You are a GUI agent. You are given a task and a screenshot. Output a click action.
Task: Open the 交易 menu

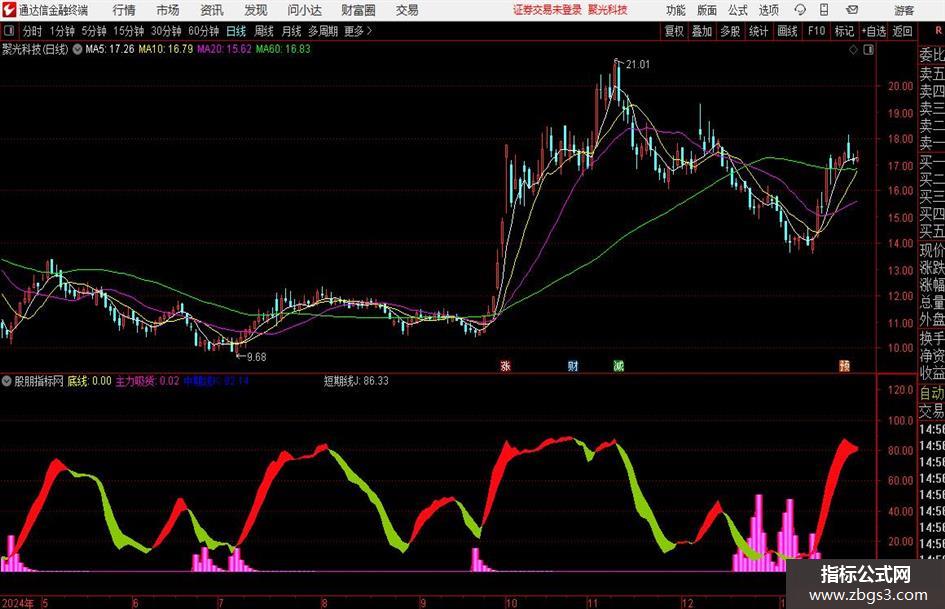pos(407,10)
